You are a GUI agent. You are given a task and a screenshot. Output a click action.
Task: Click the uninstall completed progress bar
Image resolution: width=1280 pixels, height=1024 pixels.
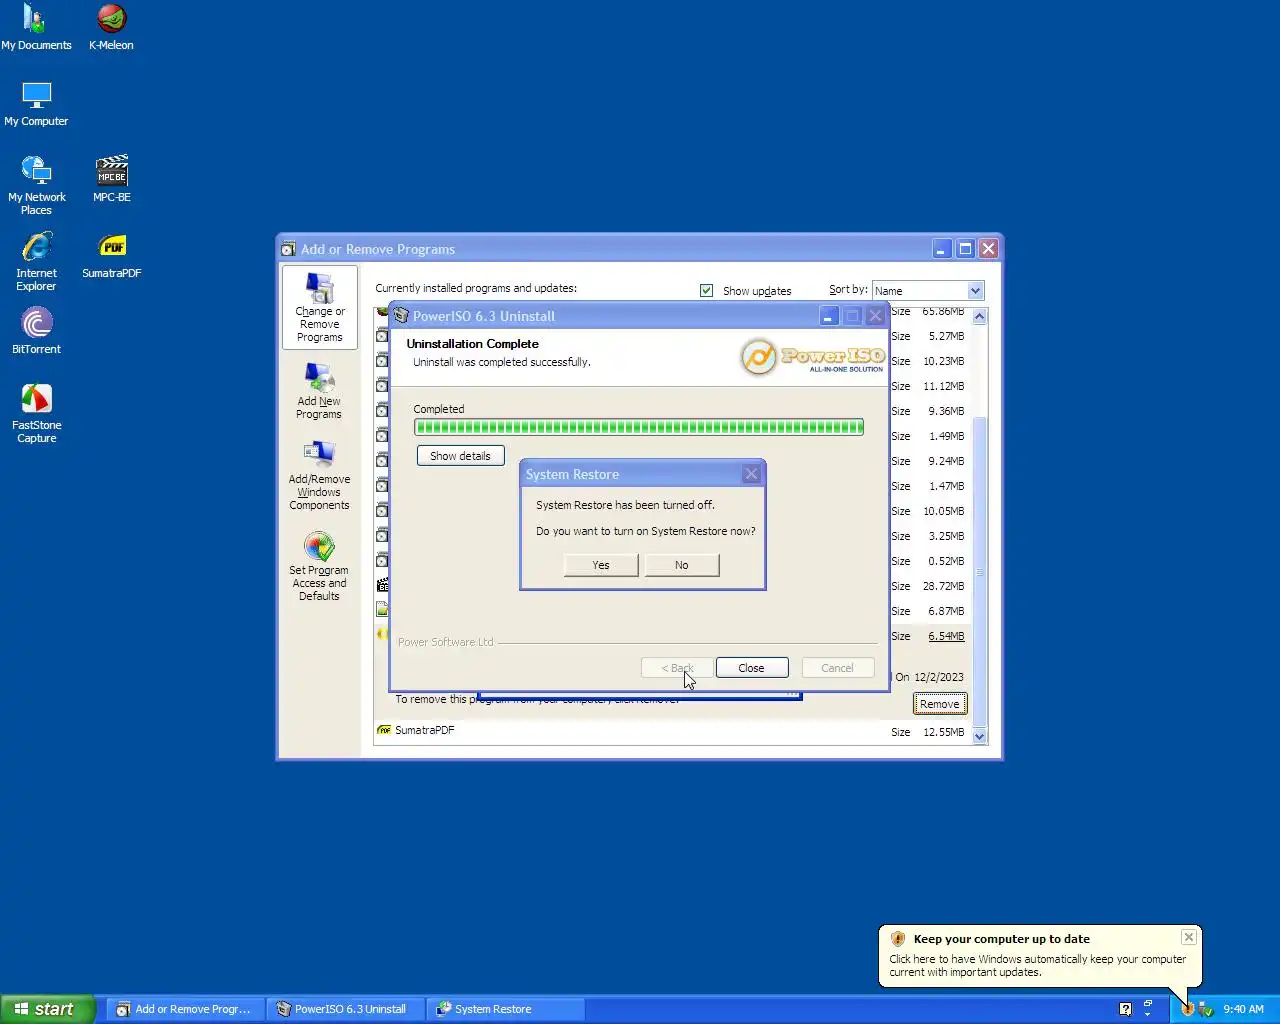pos(639,427)
